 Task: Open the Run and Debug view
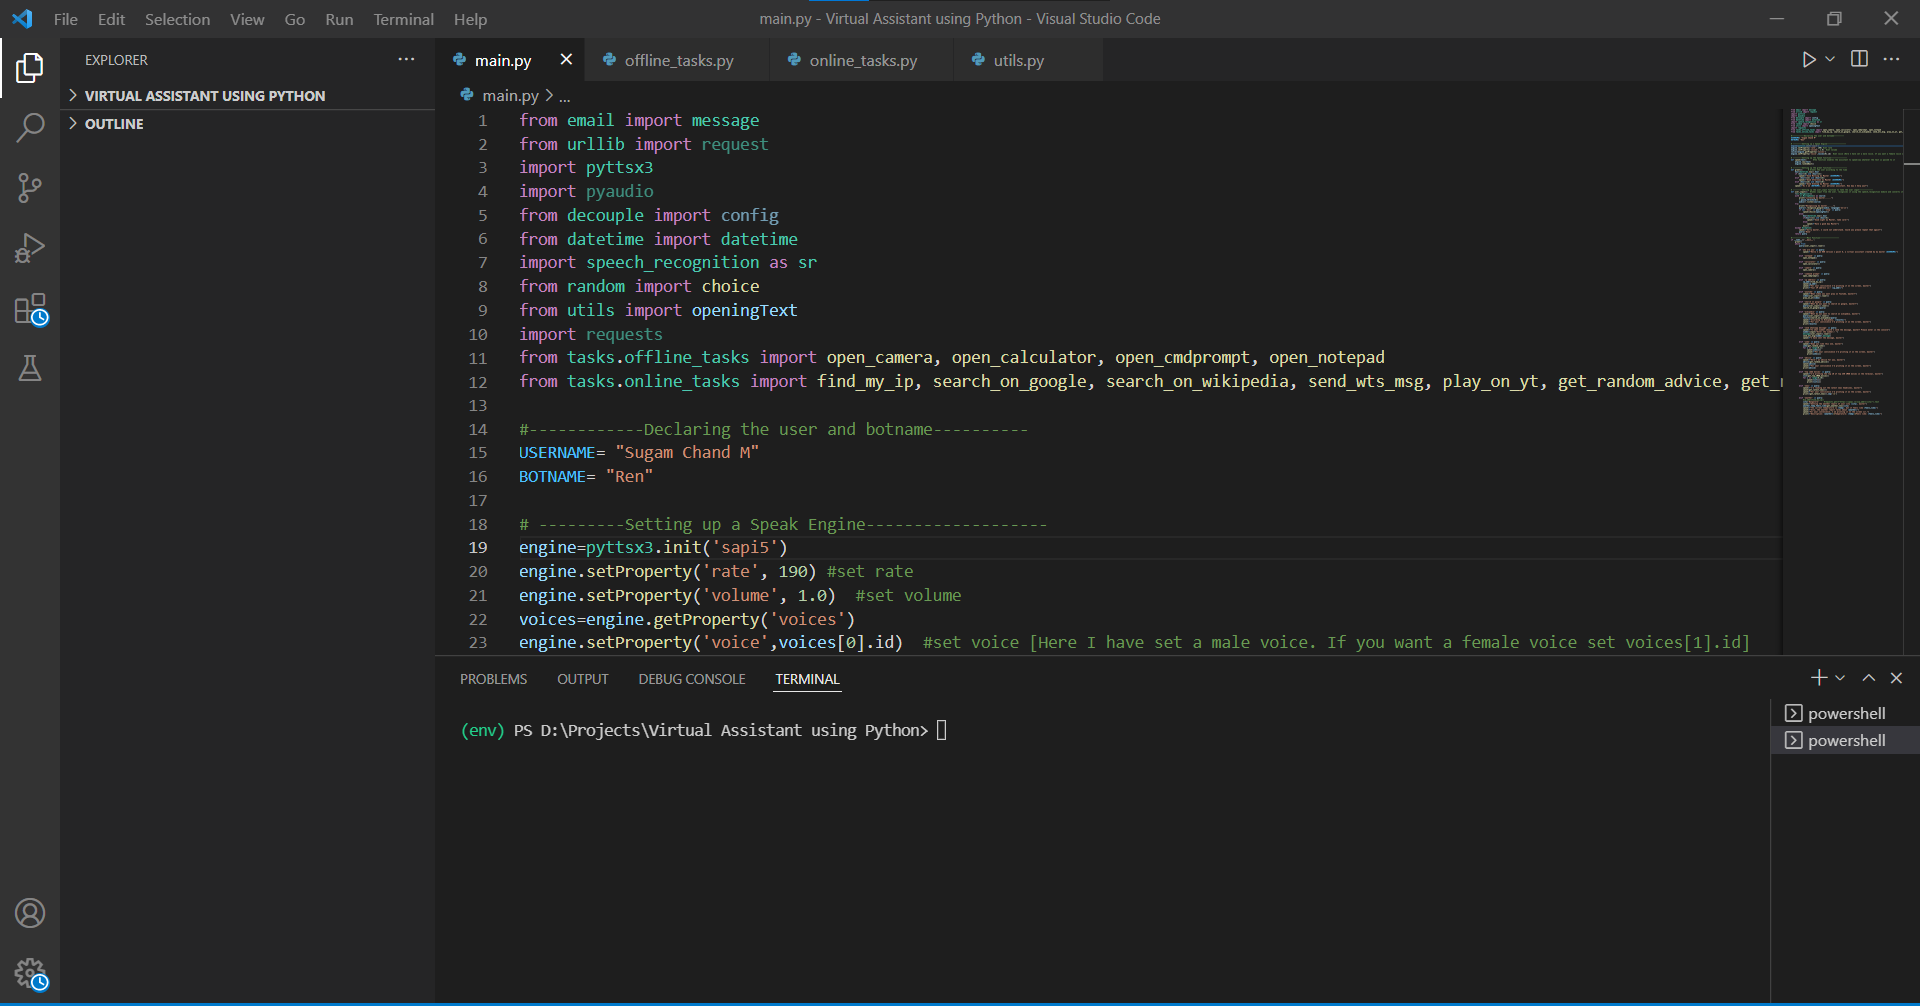coord(30,248)
